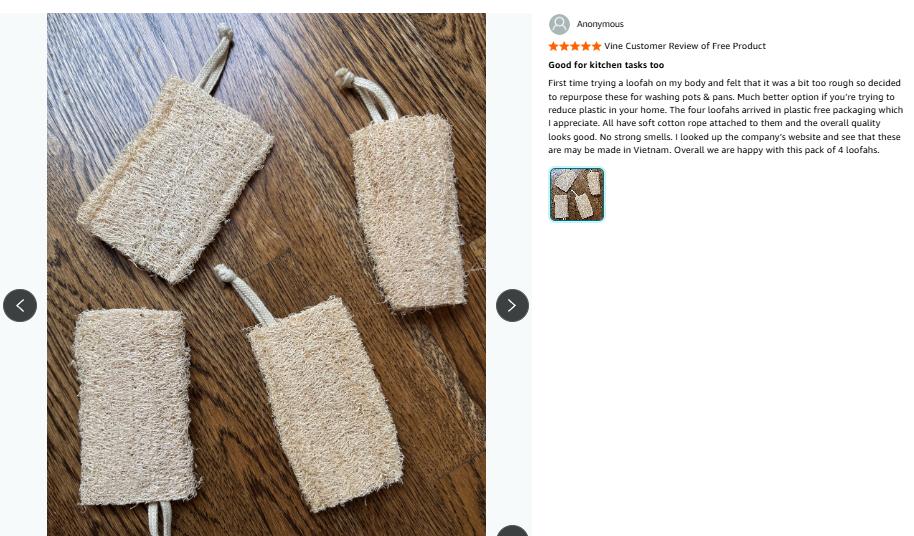Click the middle star of the rating
Image resolution: width=914 pixels, height=536 pixels.
pyautogui.click(x=575, y=46)
